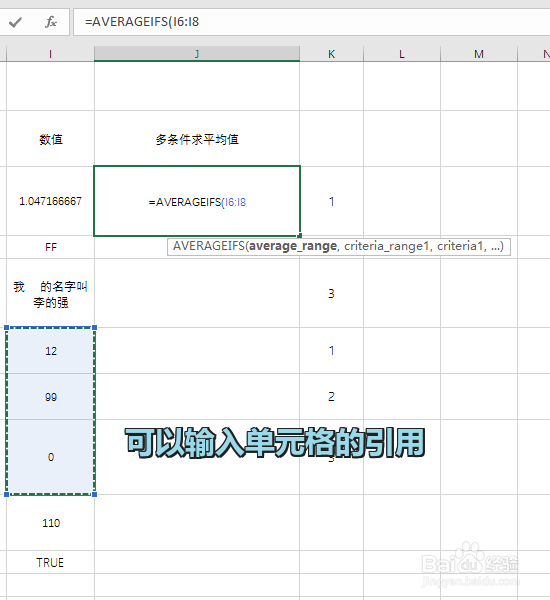This screenshot has width=550, height=600.
Task: Select column L header
Action: pos(401,54)
